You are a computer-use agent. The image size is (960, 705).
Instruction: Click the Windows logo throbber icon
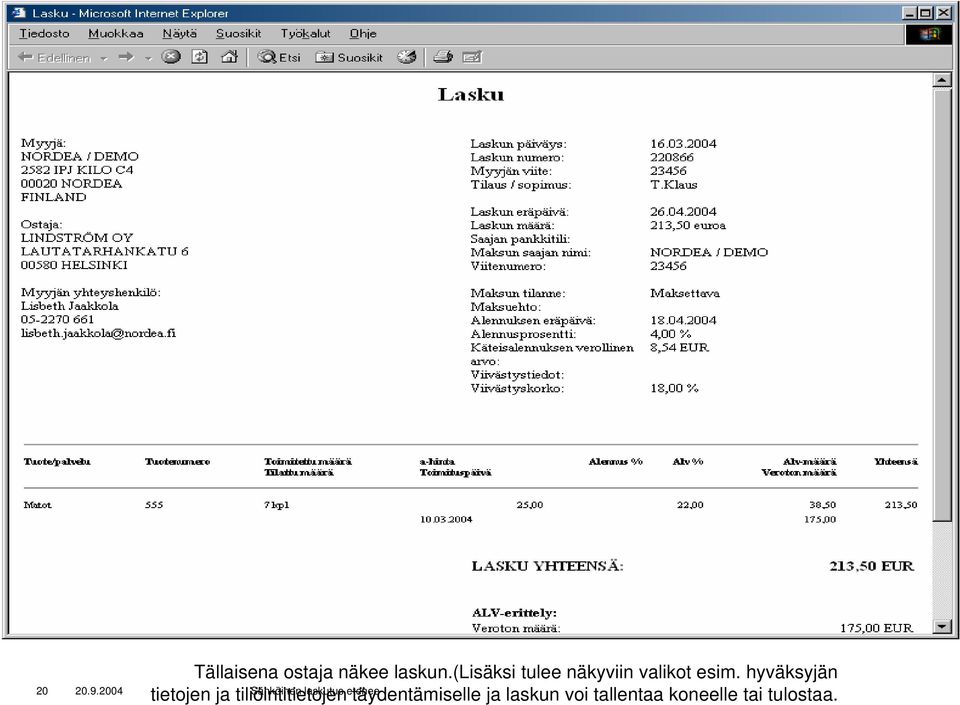click(x=929, y=34)
